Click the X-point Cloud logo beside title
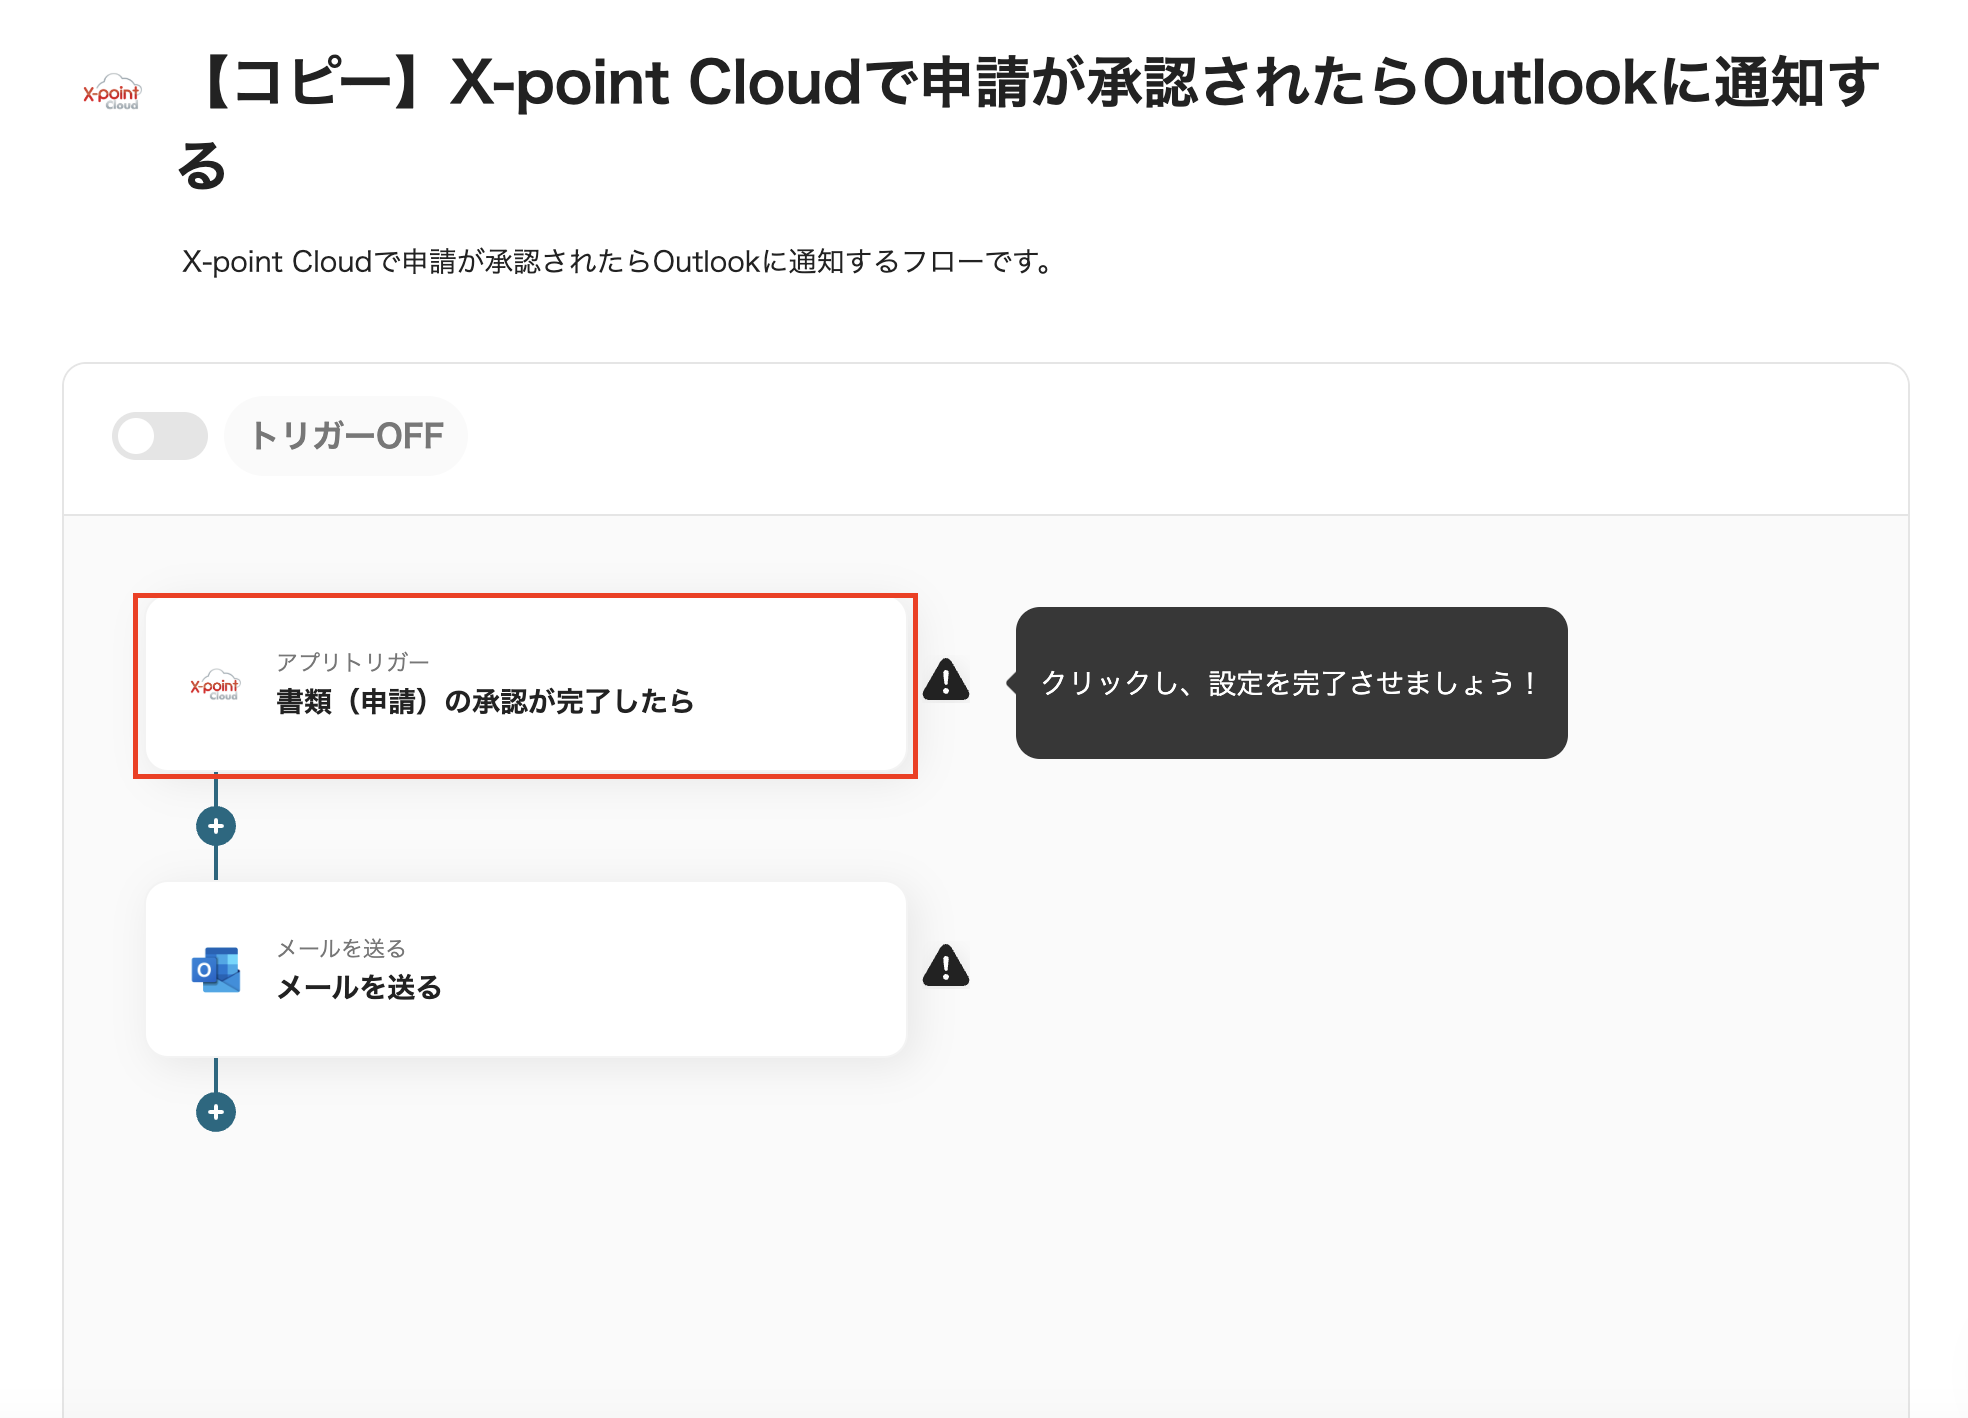 (112, 92)
